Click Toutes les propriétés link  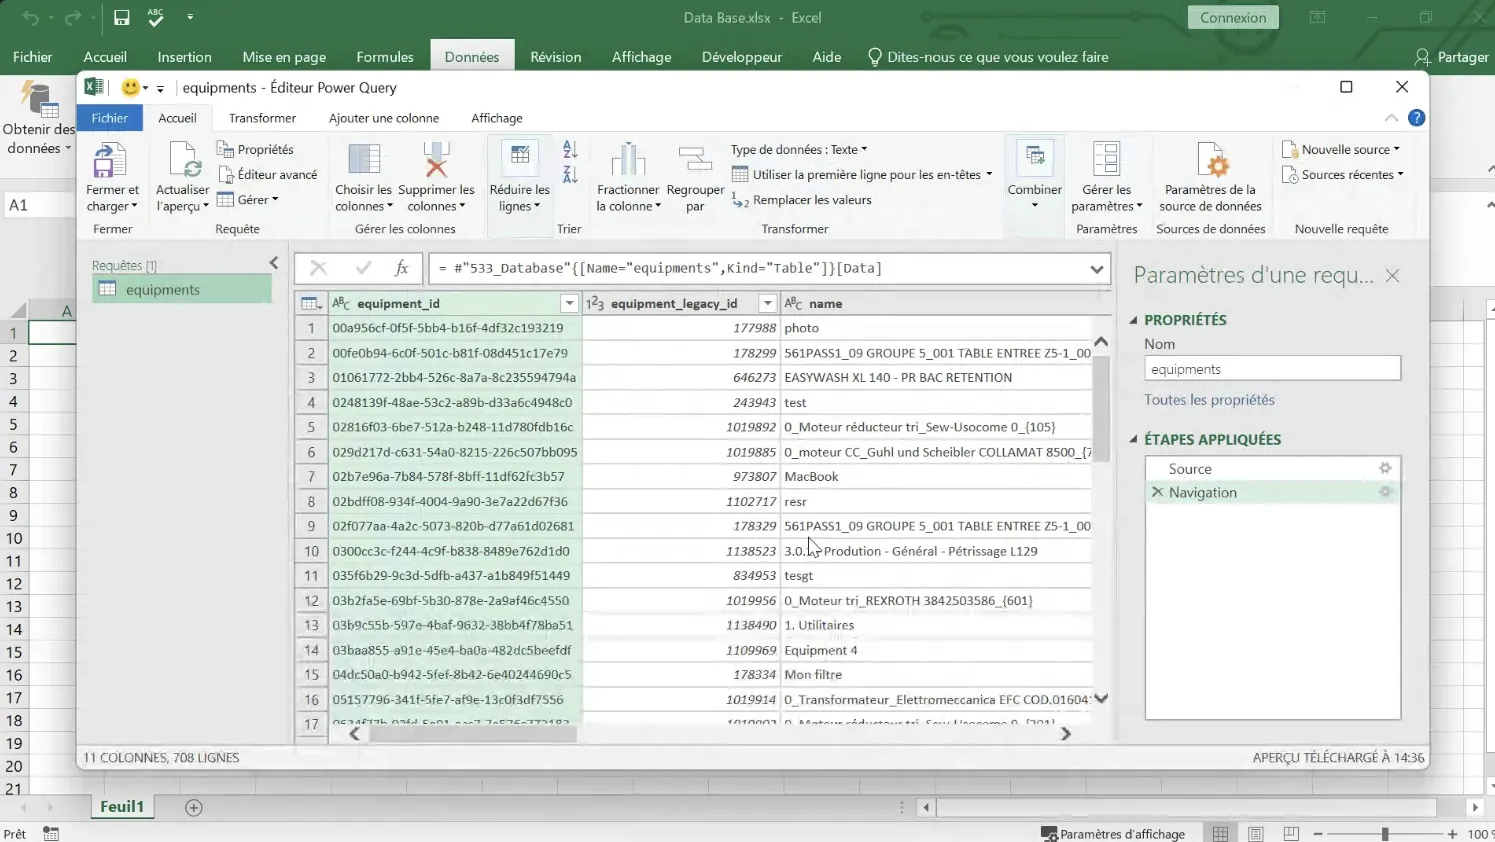click(1209, 399)
